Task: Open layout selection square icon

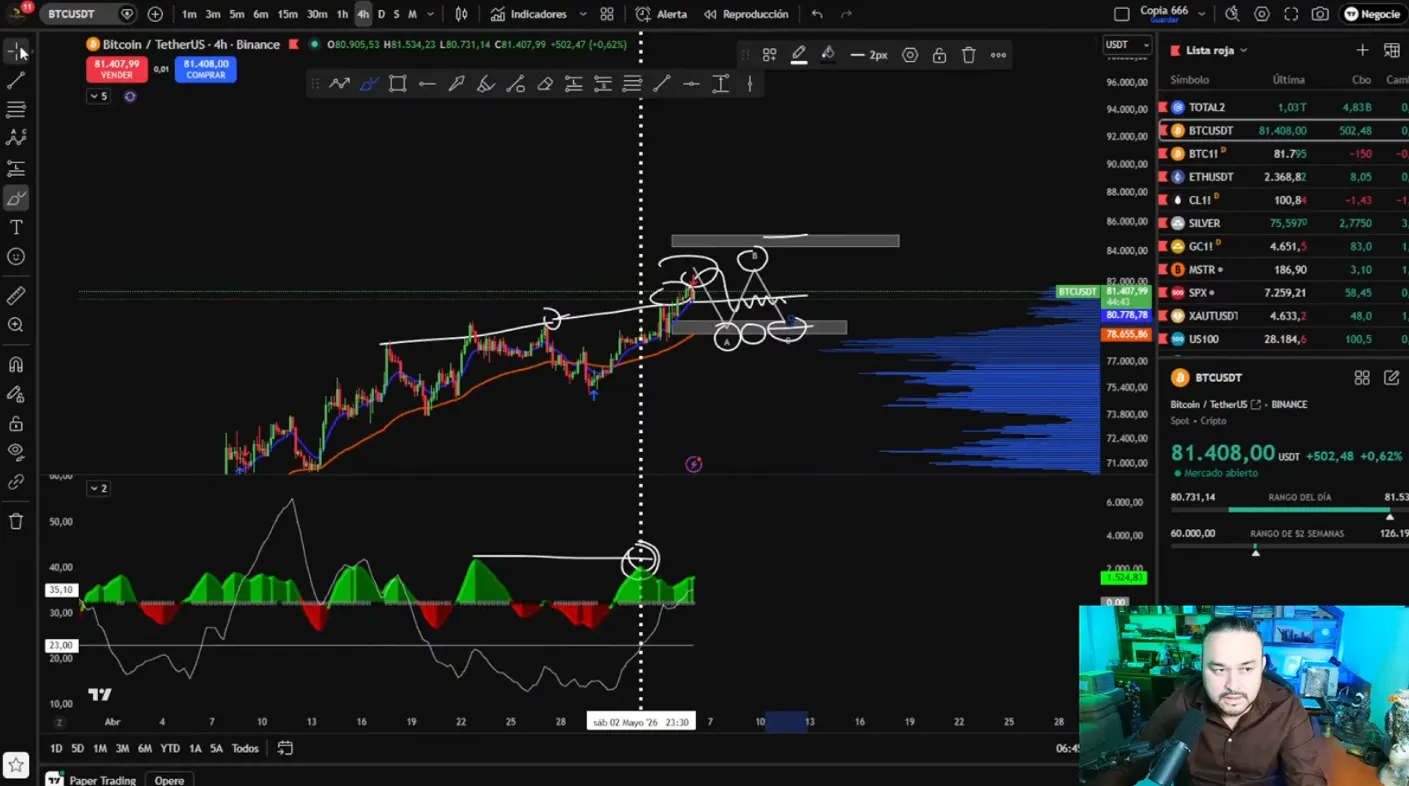Action: pyautogui.click(x=1122, y=14)
